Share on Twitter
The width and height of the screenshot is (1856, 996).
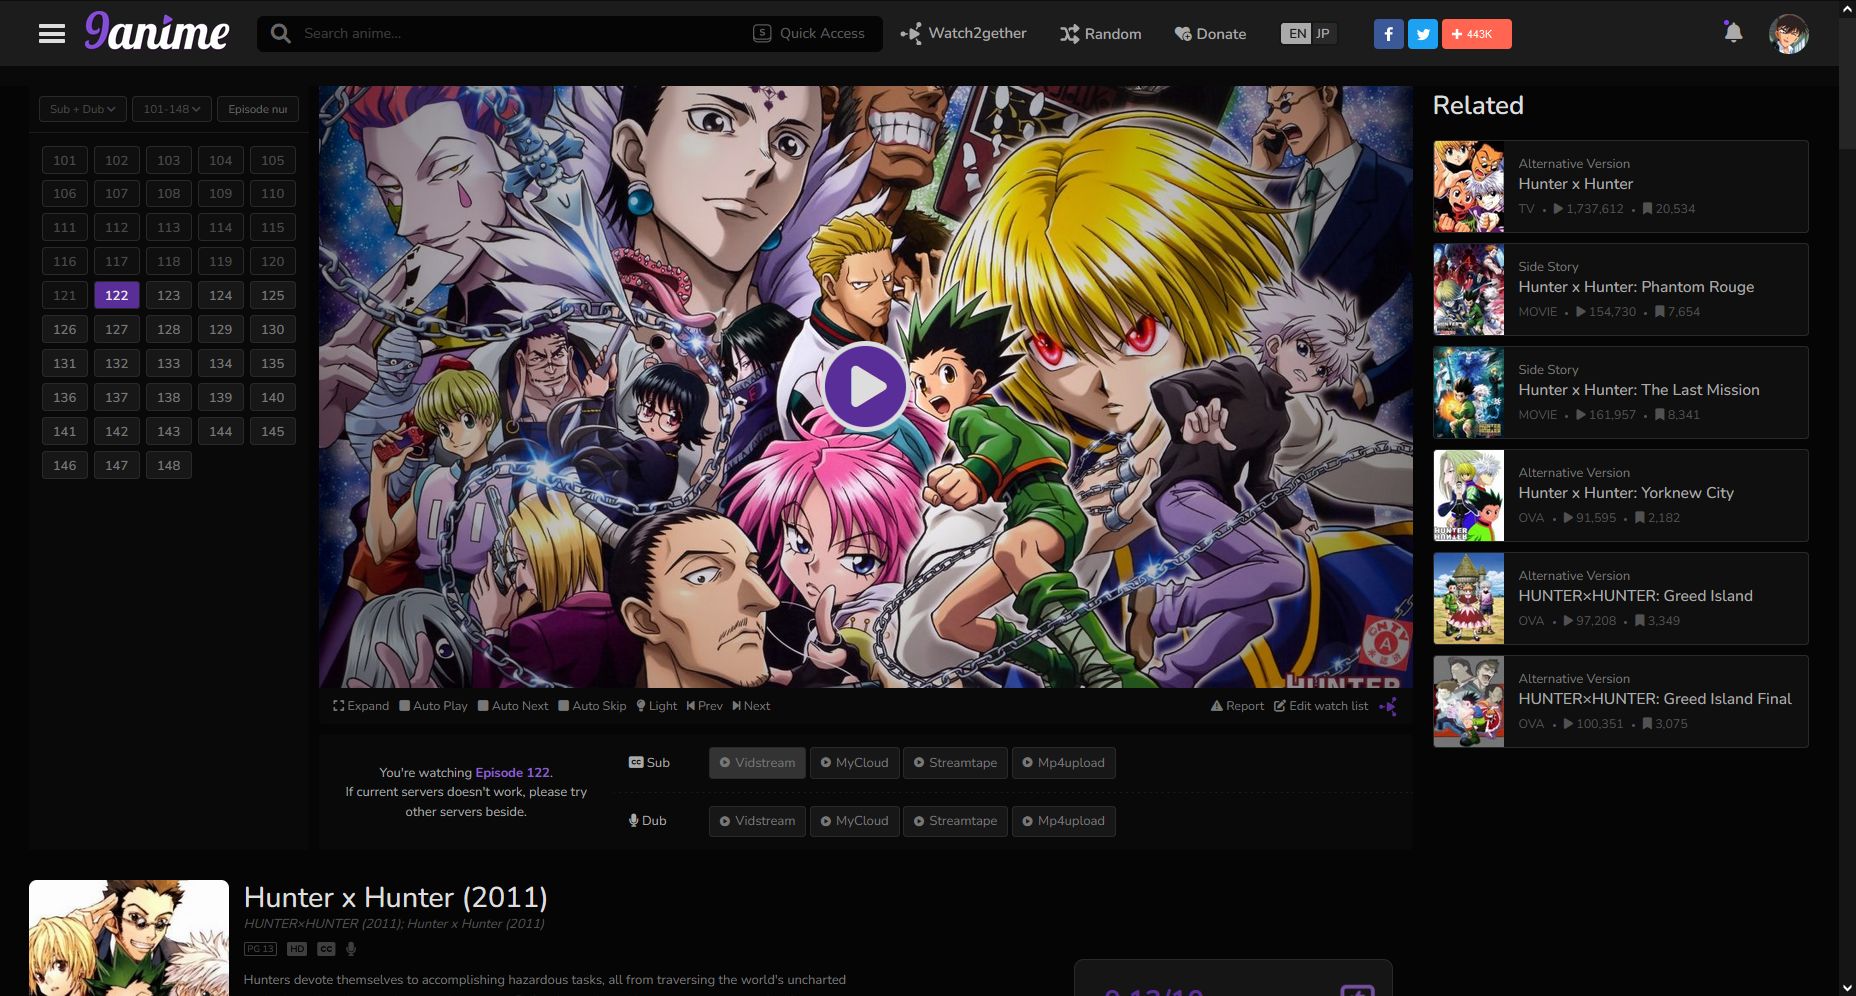pyautogui.click(x=1422, y=34)
